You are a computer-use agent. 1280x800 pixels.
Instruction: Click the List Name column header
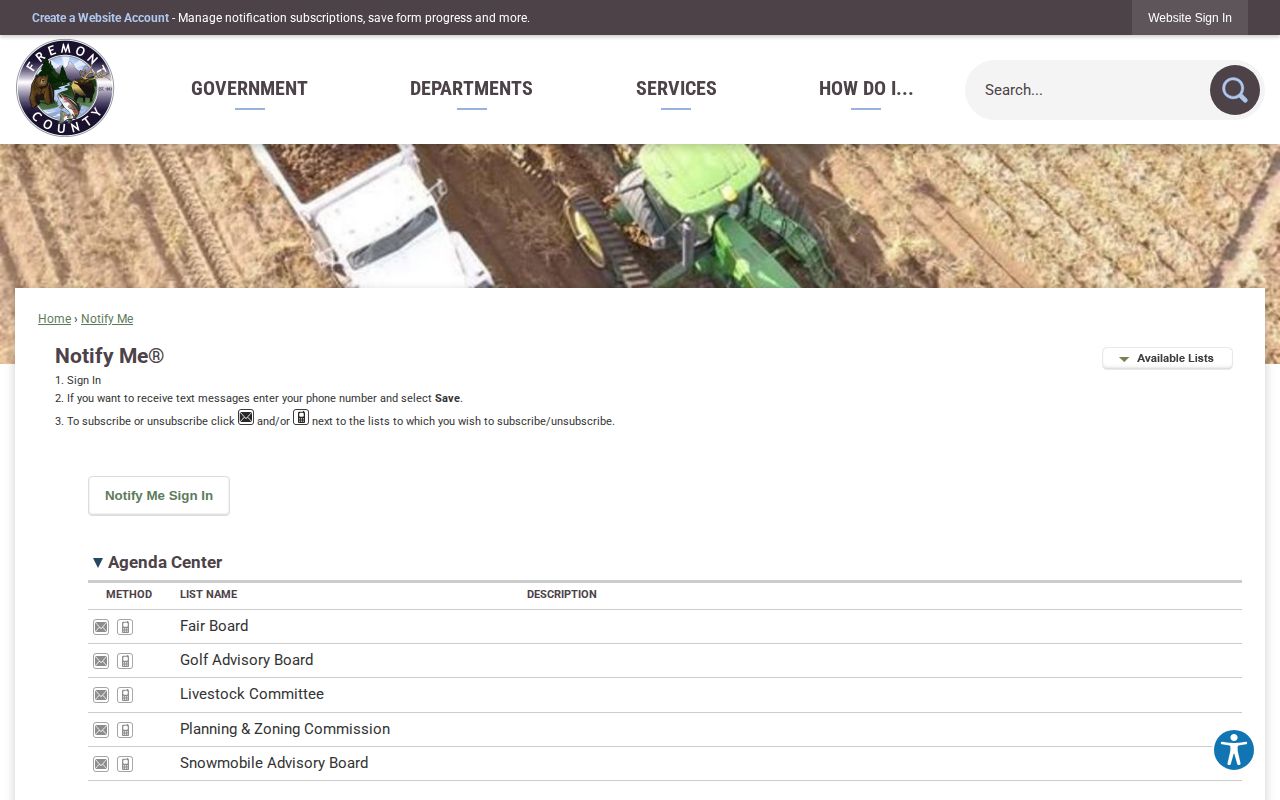[x=208, y=594]
